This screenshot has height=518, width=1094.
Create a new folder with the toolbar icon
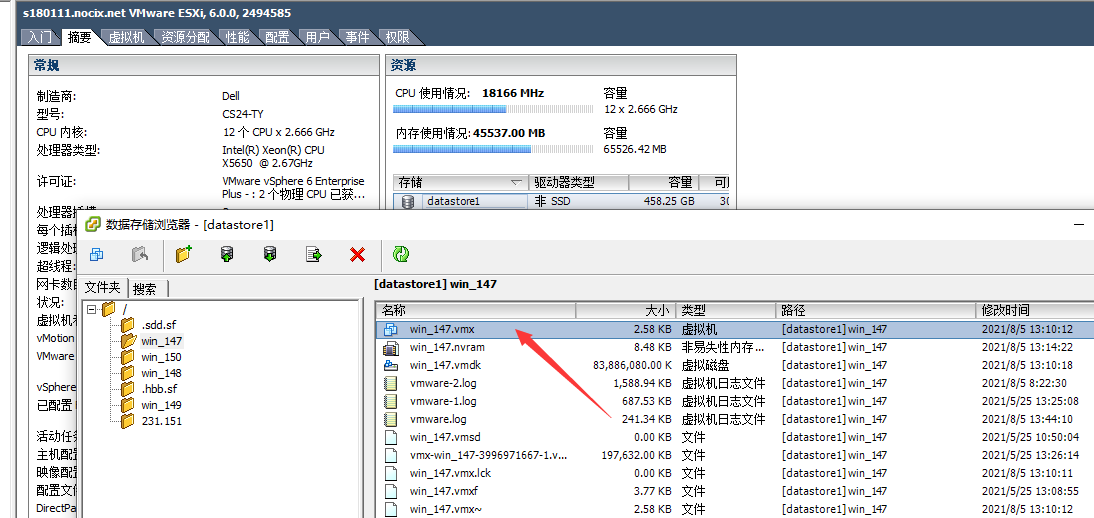(x=183, y=254)
